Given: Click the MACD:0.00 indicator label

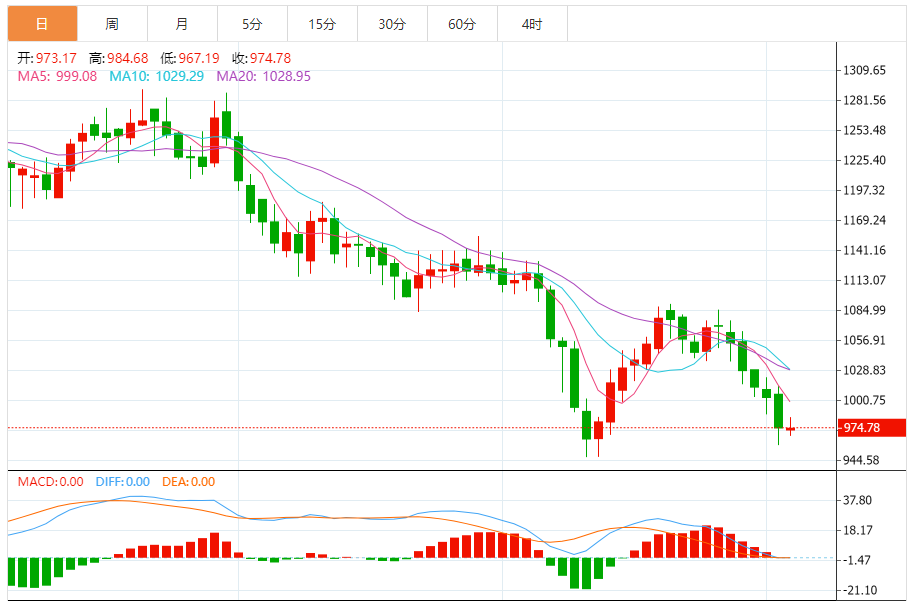Looking at the screenshot, I should [x=51, y=482].
